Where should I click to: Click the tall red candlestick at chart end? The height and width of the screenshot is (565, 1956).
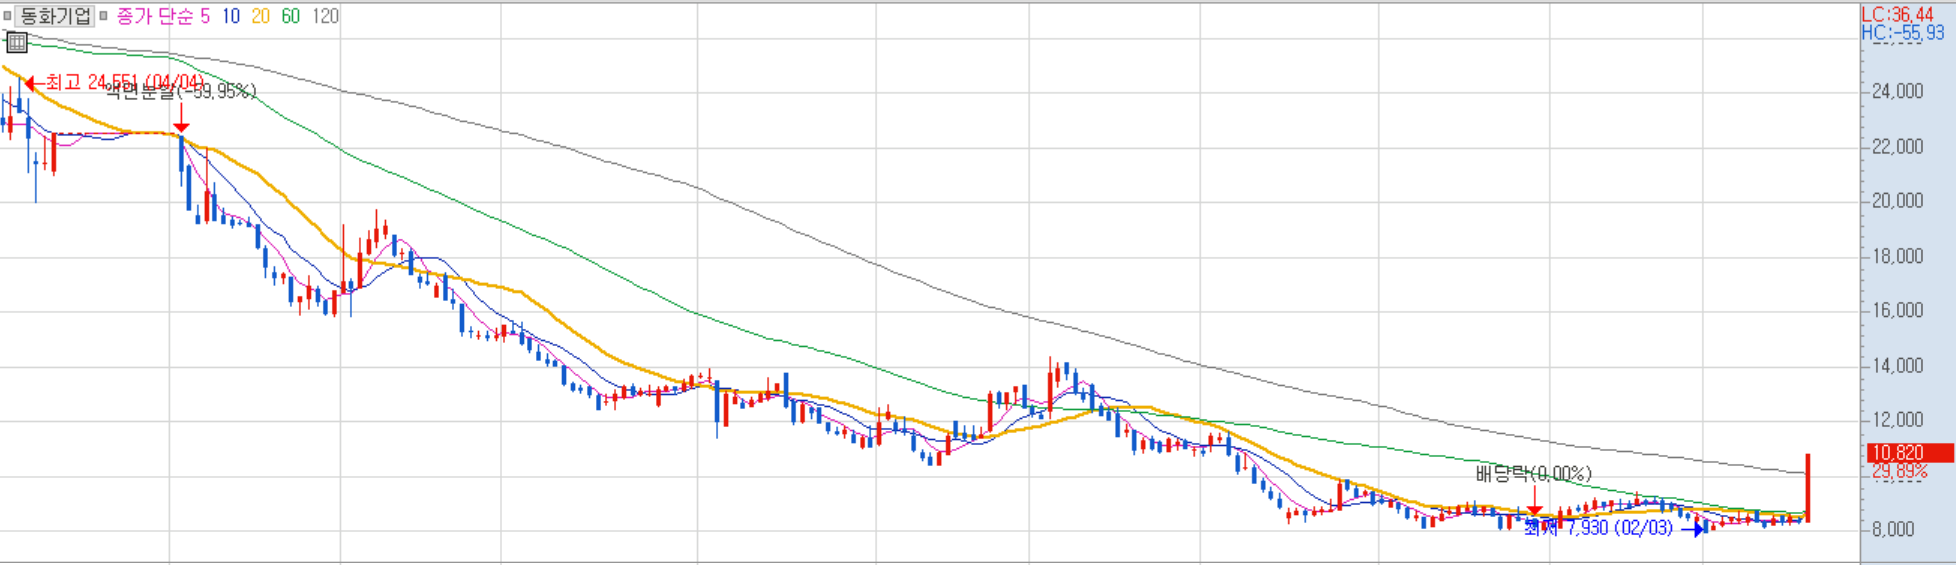[1808, 488]
